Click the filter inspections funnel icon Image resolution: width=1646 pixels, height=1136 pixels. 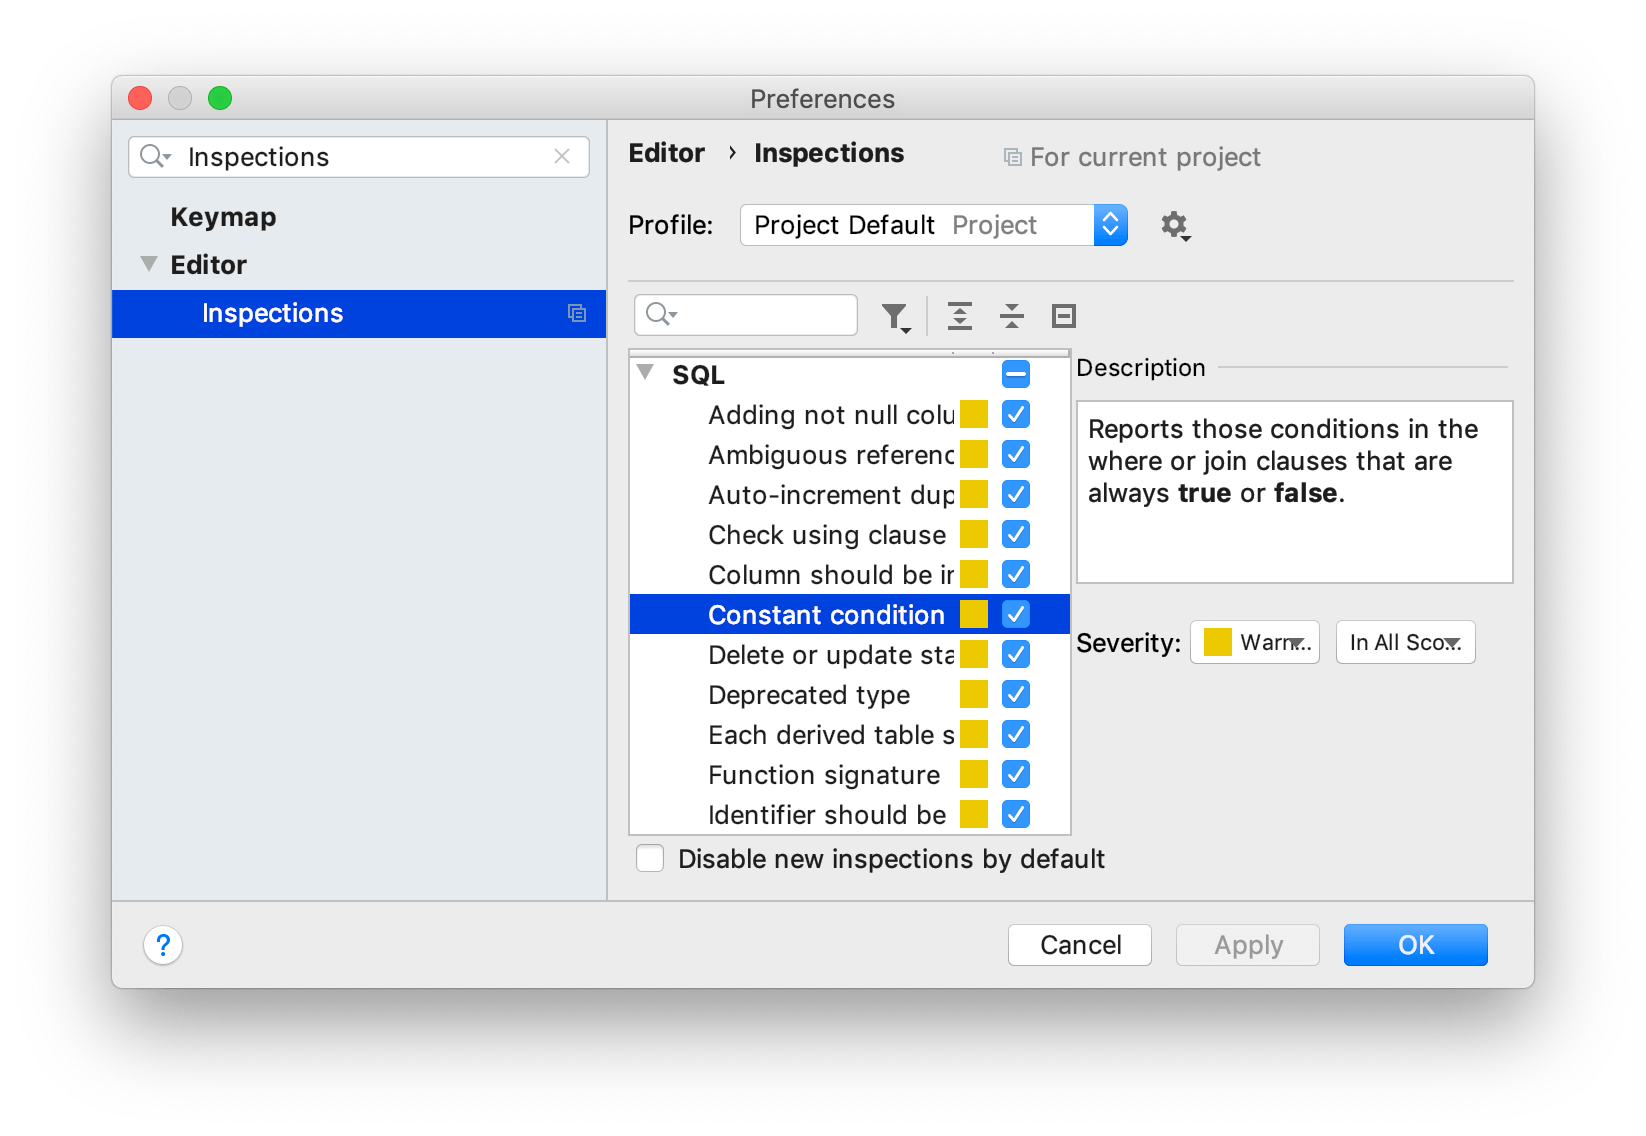click(x=895, y=317)
